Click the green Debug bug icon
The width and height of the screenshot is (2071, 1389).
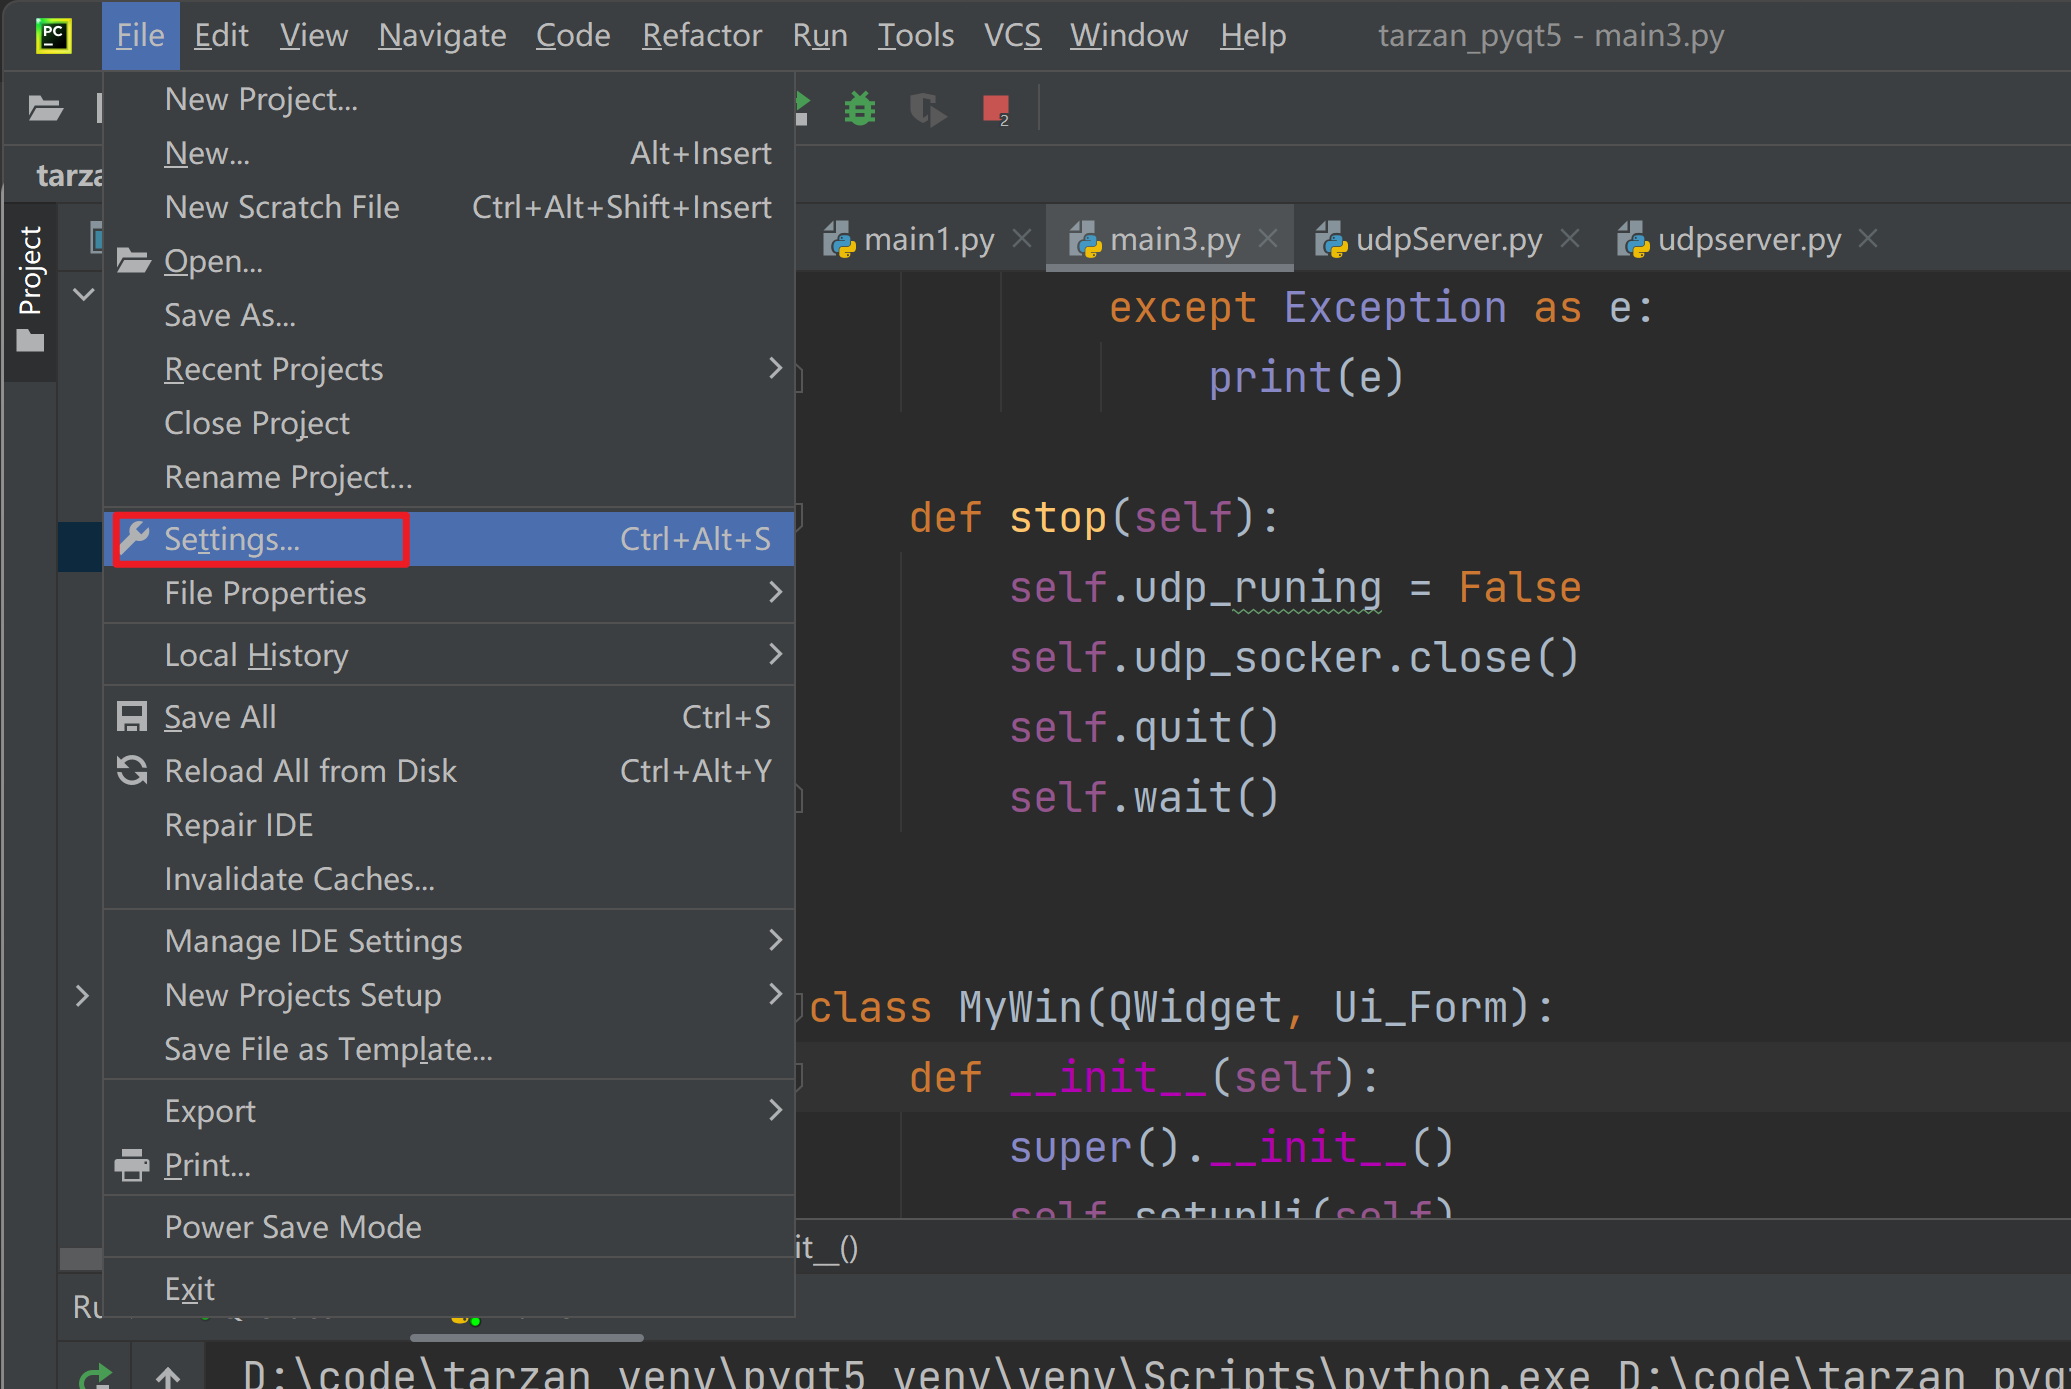click(859, 108)
